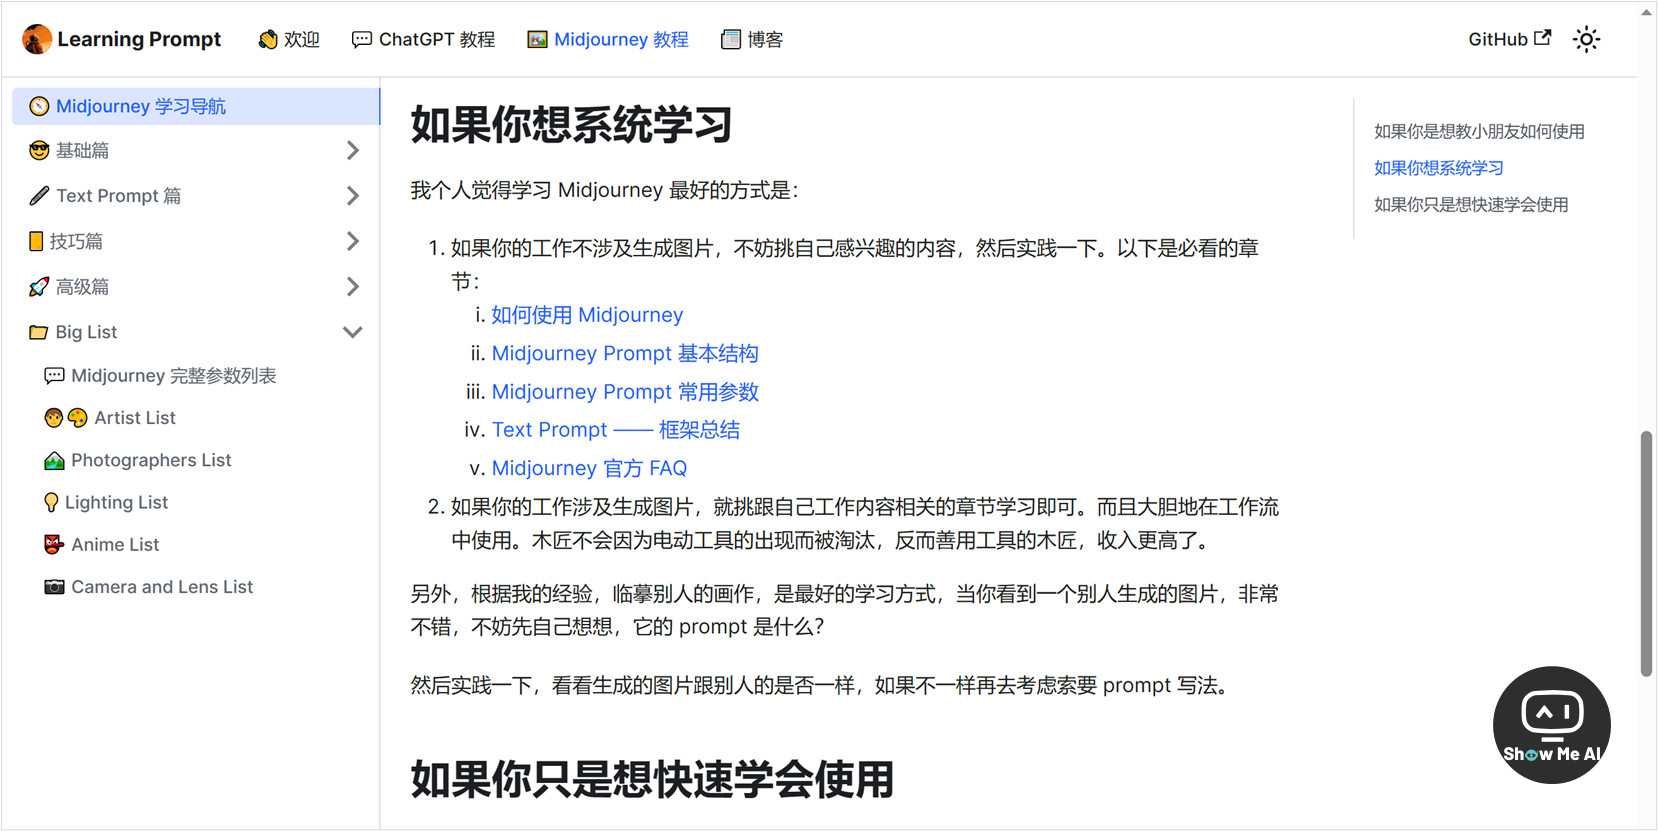Open the Camera and Lens List page
1658x831 pixels.
pos(162,587)
